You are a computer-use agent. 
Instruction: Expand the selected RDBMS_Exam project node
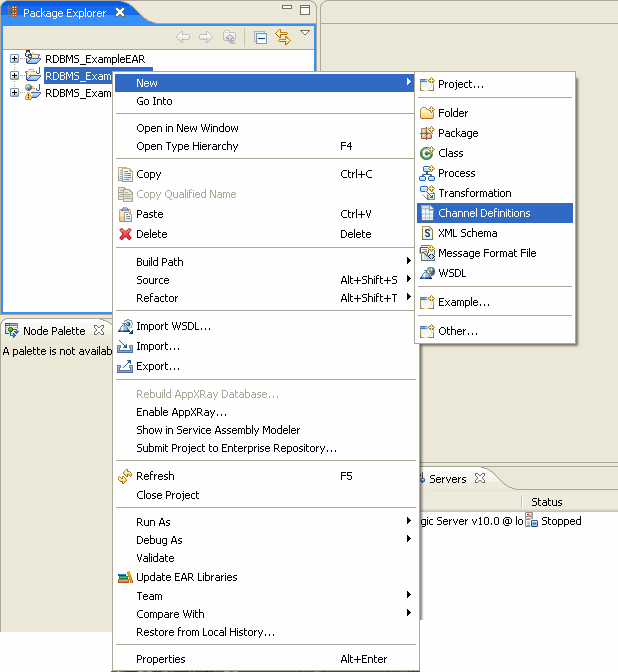point(14,76)
